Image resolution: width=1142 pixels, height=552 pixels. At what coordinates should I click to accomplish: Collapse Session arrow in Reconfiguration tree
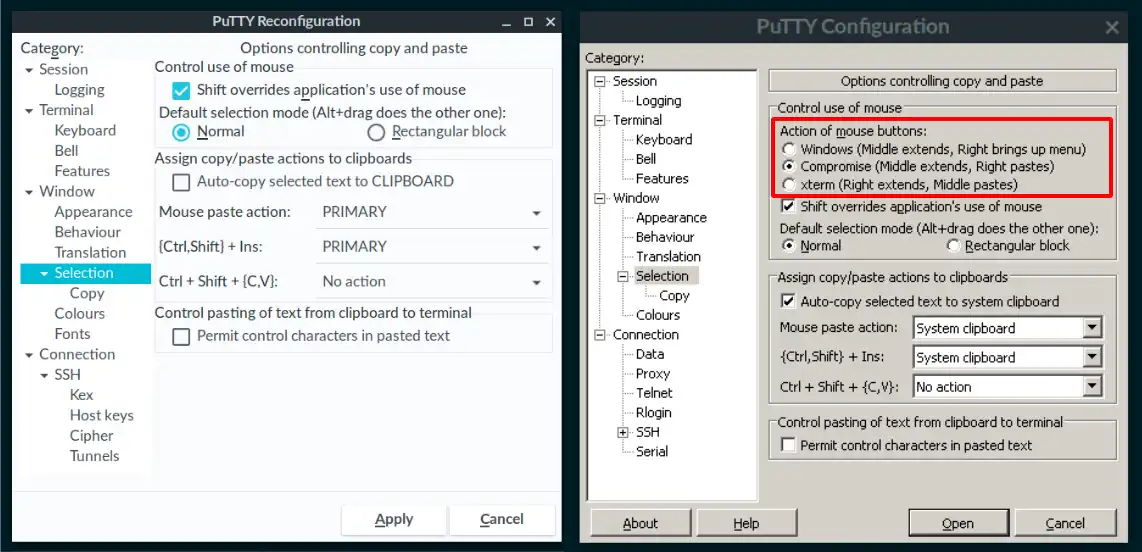click(x=29, y=71)
